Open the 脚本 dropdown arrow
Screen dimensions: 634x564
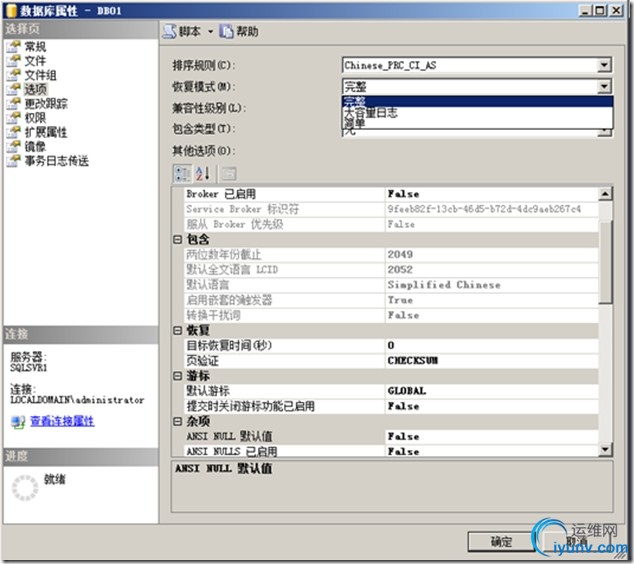point(210,32)
